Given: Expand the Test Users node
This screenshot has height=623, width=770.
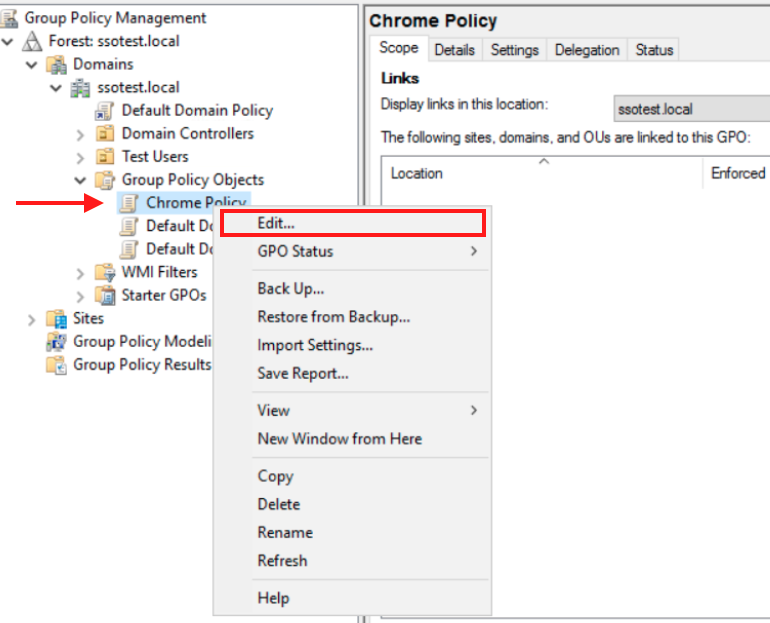Looking at the screenshot, I should tap(80, 158).
